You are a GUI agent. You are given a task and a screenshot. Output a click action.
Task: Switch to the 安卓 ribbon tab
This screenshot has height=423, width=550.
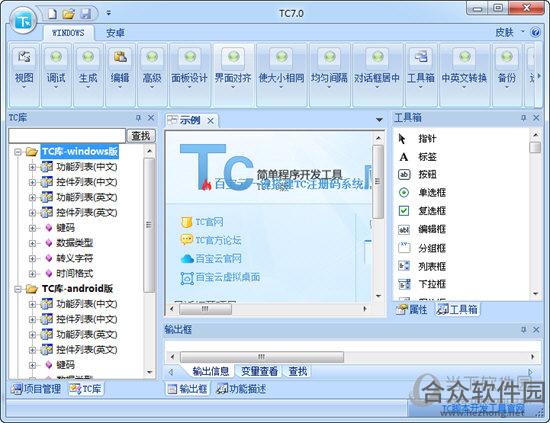[115, 33]
